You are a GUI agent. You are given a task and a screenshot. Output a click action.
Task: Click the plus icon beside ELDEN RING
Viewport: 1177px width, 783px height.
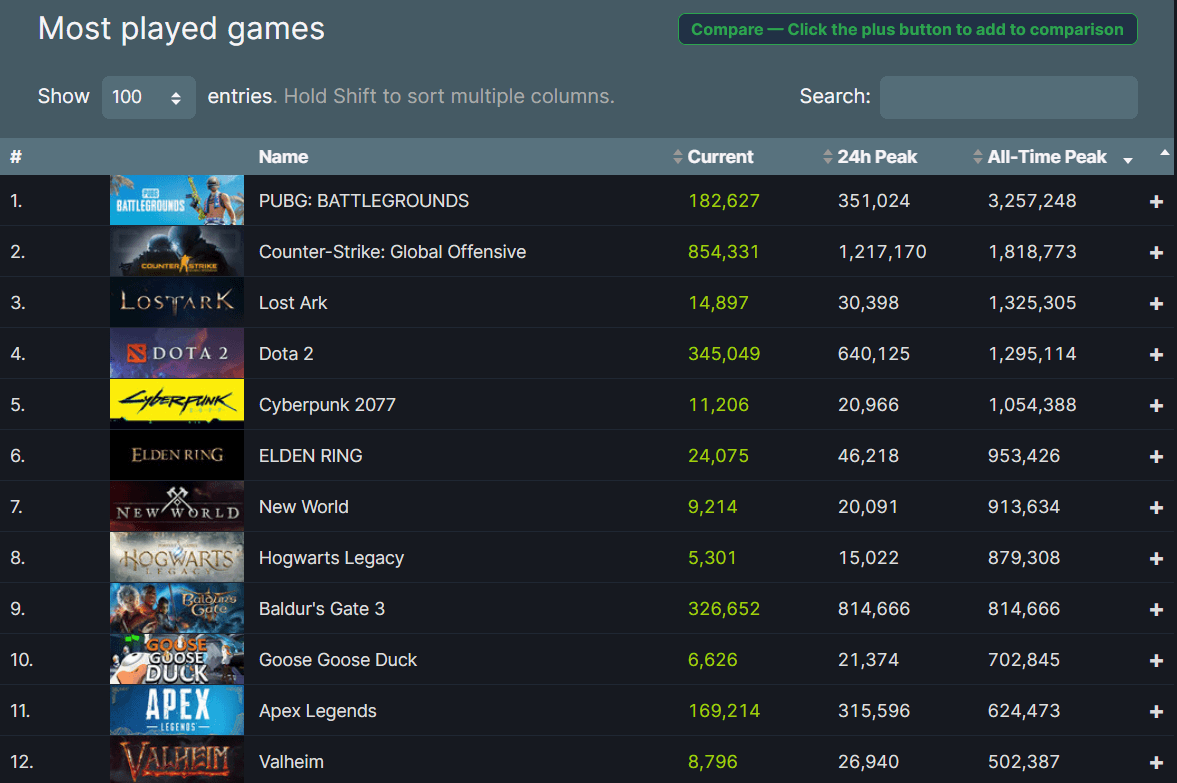pyautogui.click(x=1156, y=456)
